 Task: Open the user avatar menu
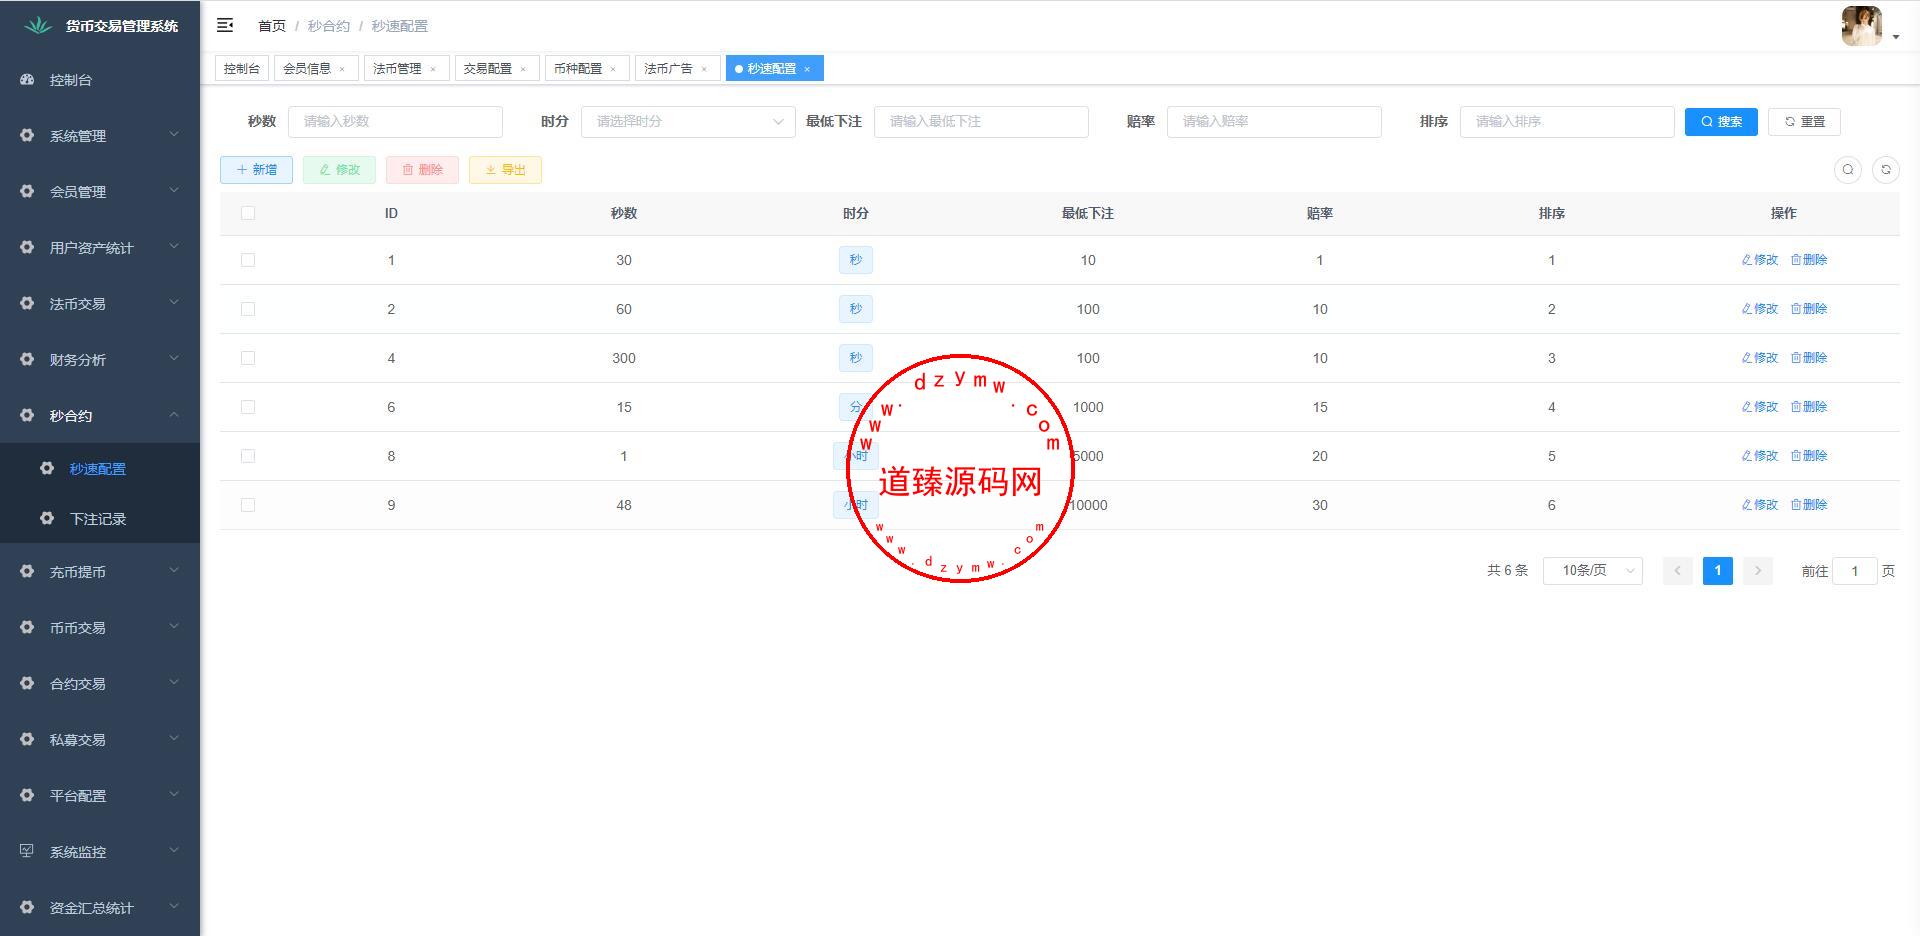coord(1861,26)
